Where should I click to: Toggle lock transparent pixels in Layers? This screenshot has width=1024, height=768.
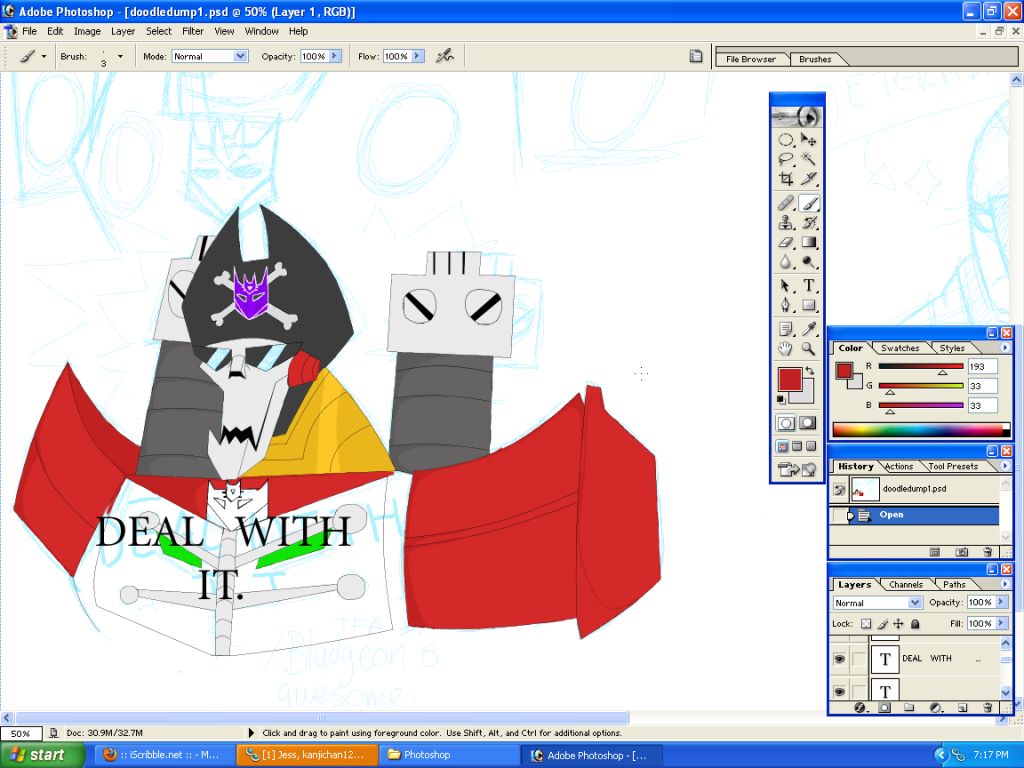tap(866, 624)
